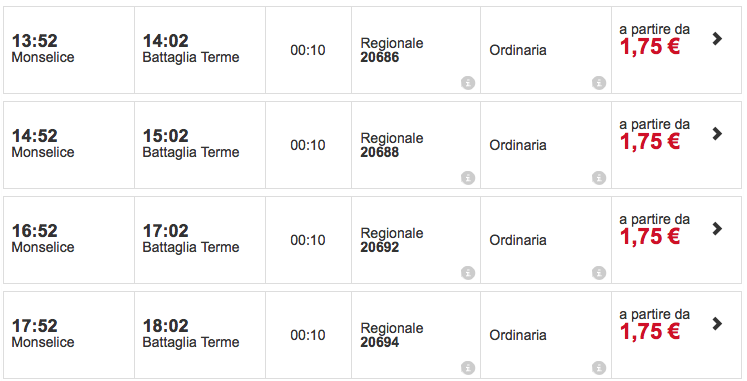Open train info icon for Regionale 20692

pos(468,273)
